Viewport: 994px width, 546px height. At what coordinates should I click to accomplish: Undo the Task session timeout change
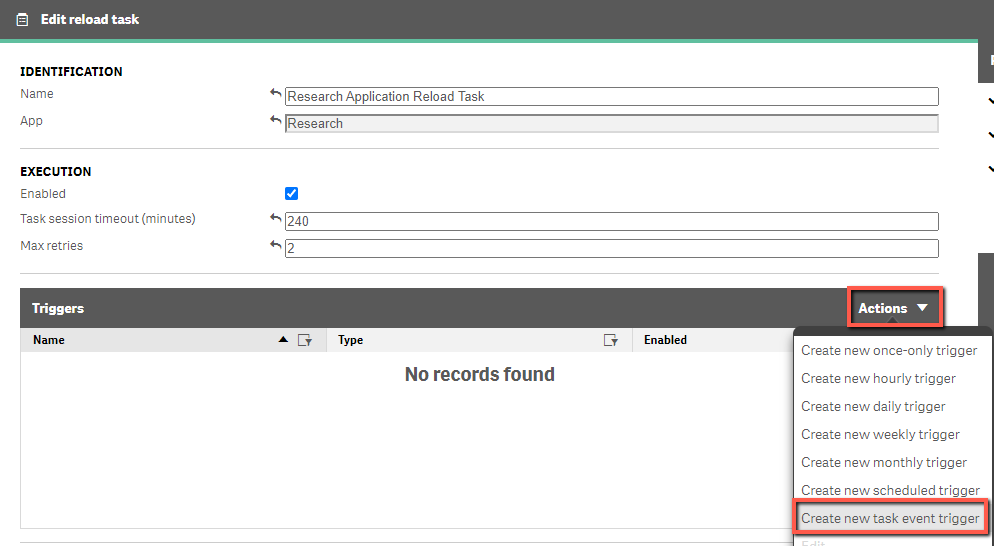click(x=275, y=219)
